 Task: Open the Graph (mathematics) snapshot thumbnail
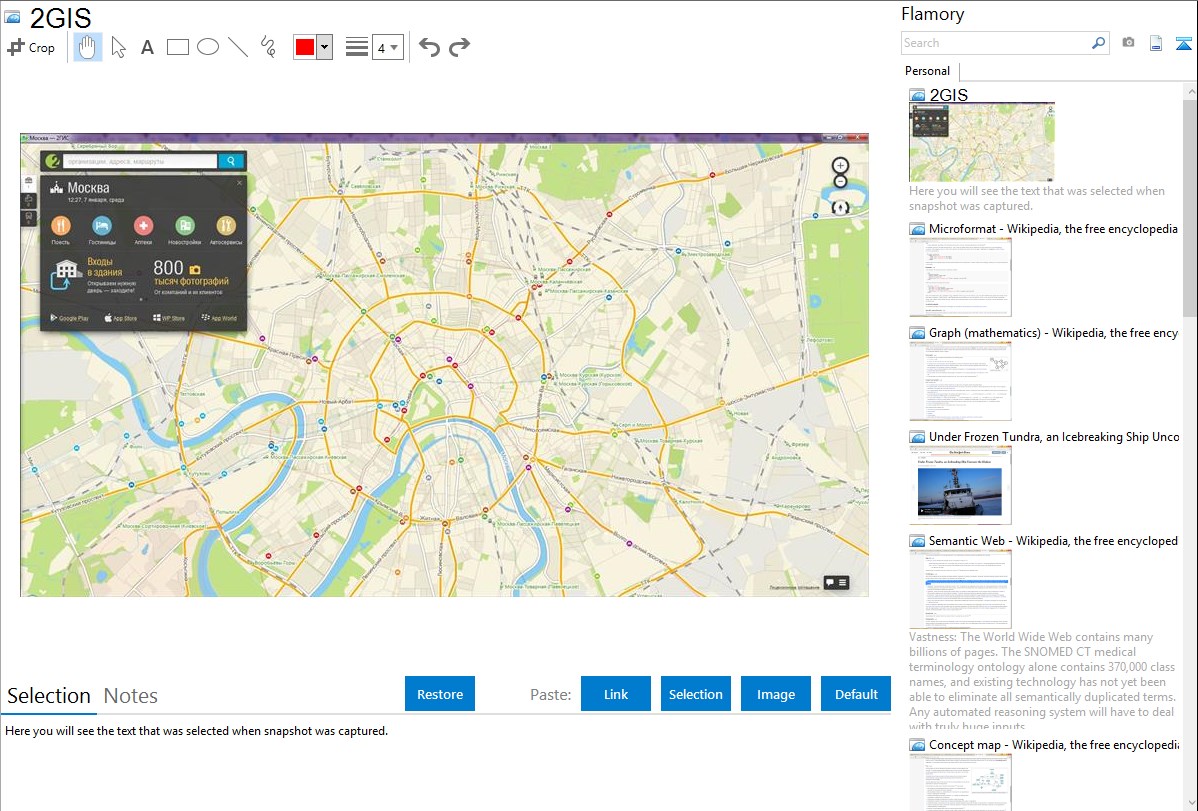[960, 381]
